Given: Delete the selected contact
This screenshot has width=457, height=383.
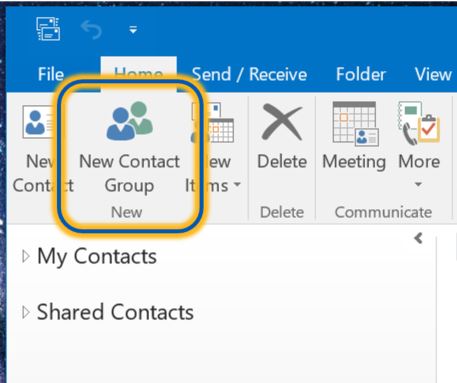Looking at the screenshot, I should point(282,136).
